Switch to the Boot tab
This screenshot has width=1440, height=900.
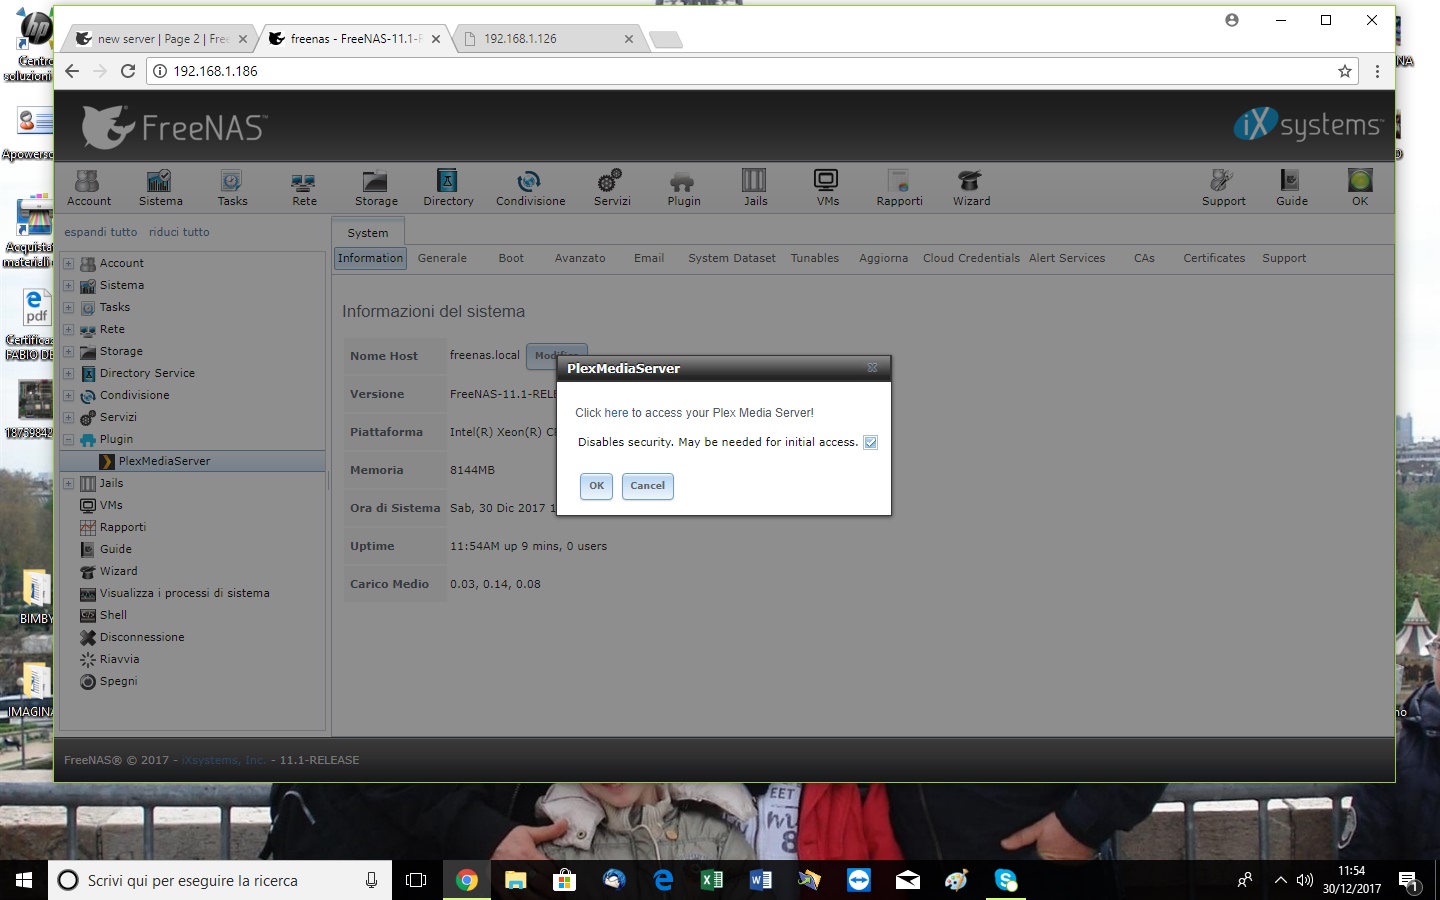point(511,258)
